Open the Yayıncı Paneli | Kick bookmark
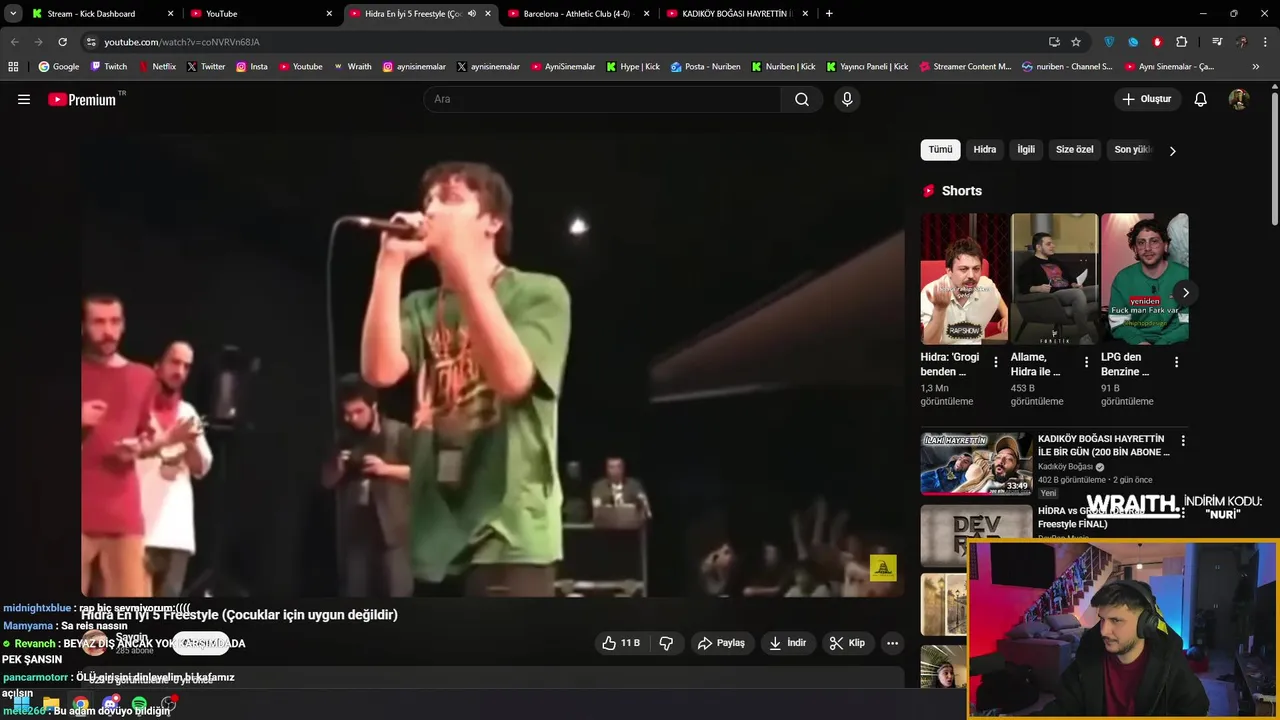Image resolution: width=1280 pixels, height=720 pixels. click(x=867, y=66)
